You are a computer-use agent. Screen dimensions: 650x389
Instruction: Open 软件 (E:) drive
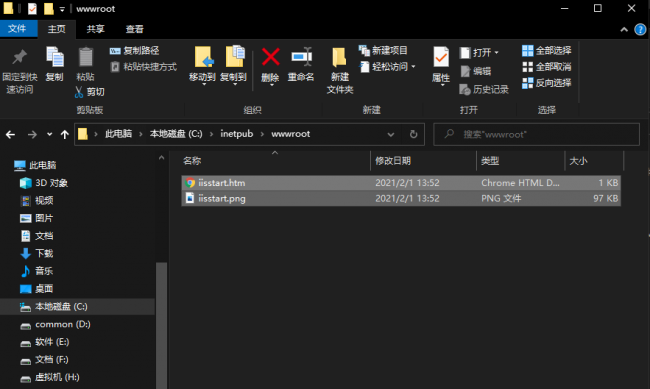point(45,342)
